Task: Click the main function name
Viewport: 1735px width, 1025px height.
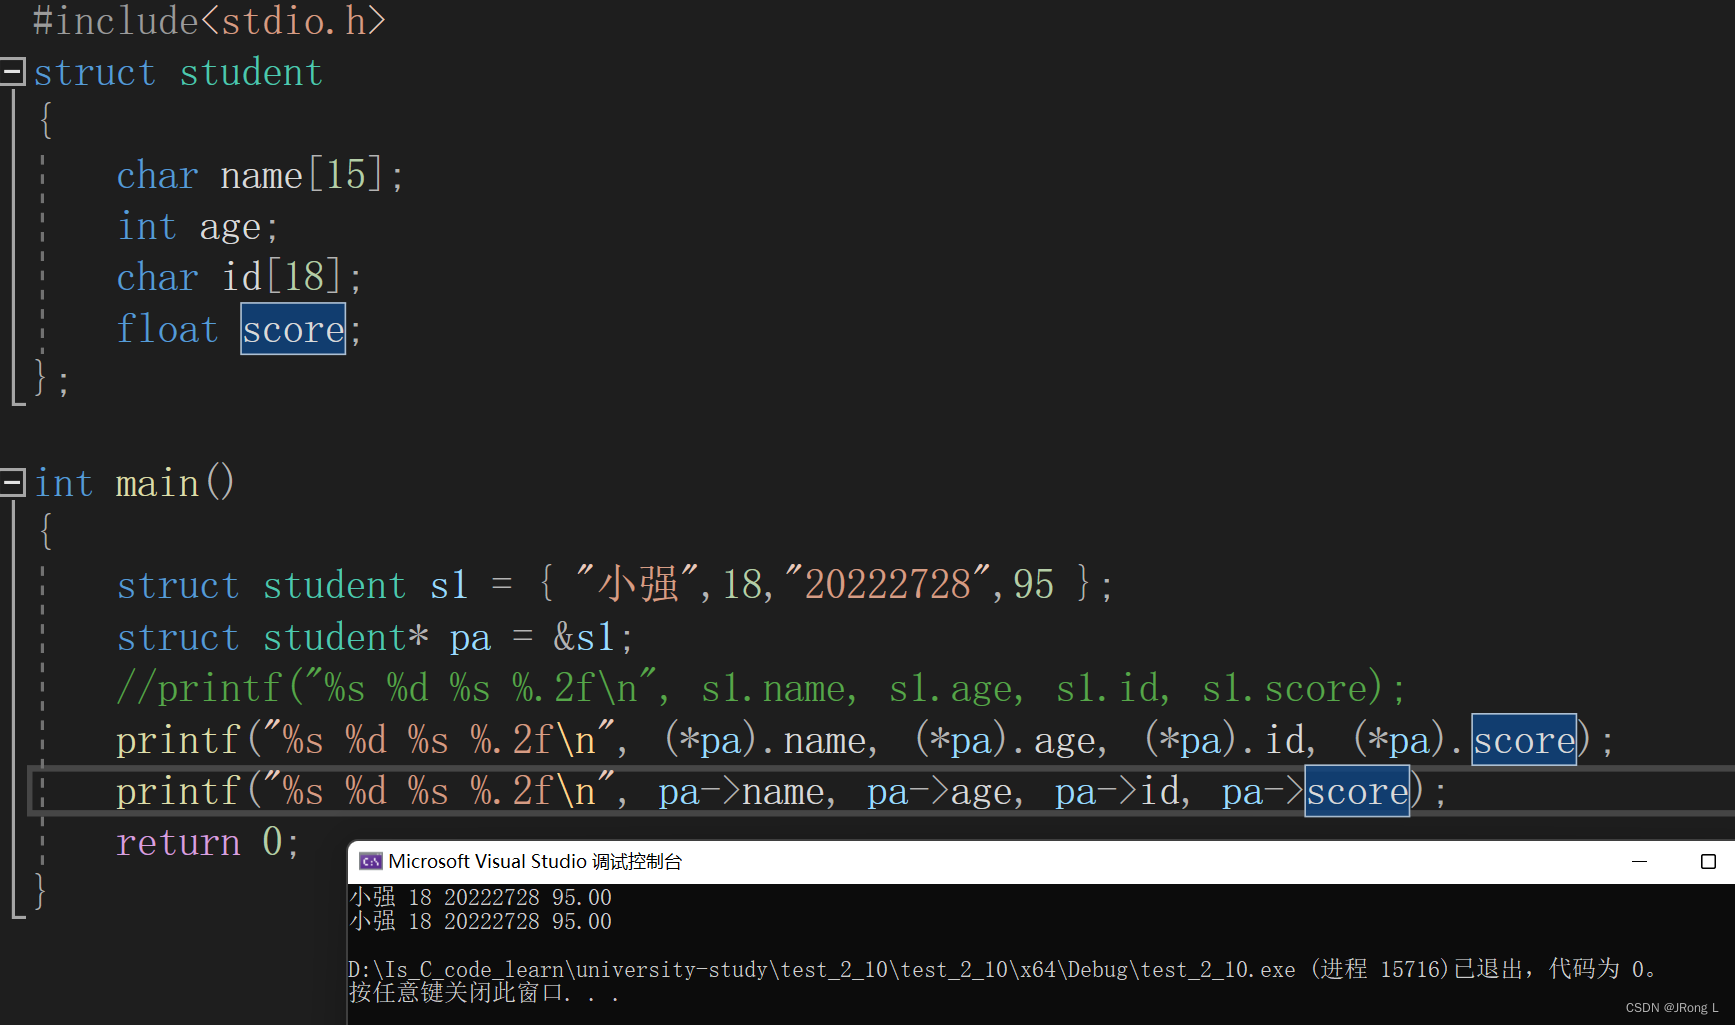Action: click(157, 483)
